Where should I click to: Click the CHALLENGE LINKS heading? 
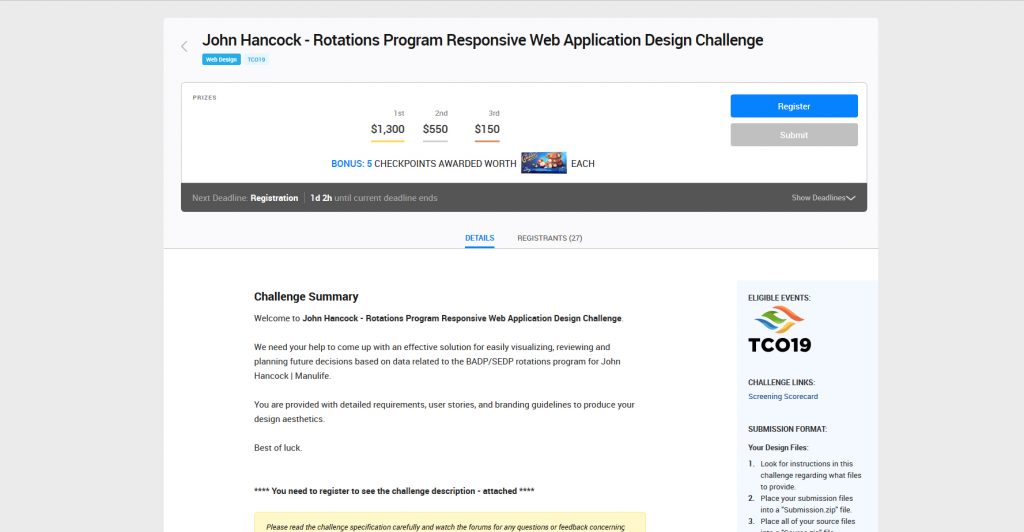(782, 383)
